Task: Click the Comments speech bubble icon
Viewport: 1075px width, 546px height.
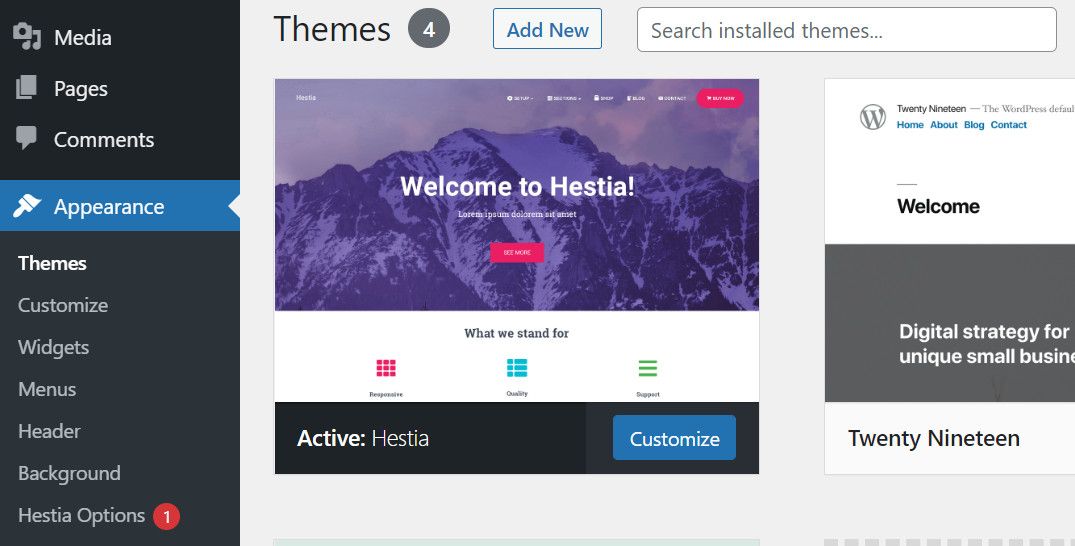Action: coord(27,138)
